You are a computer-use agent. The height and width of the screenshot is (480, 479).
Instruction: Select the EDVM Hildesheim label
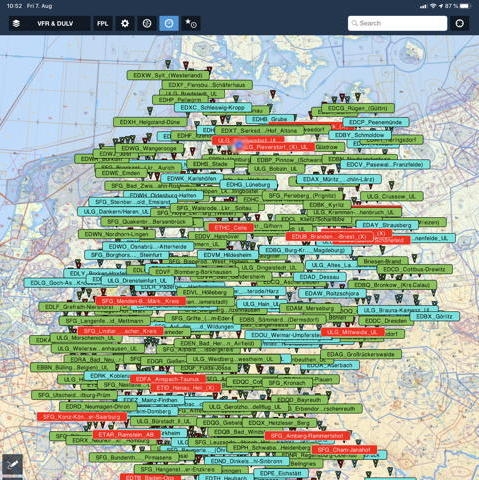coord(228,255)
